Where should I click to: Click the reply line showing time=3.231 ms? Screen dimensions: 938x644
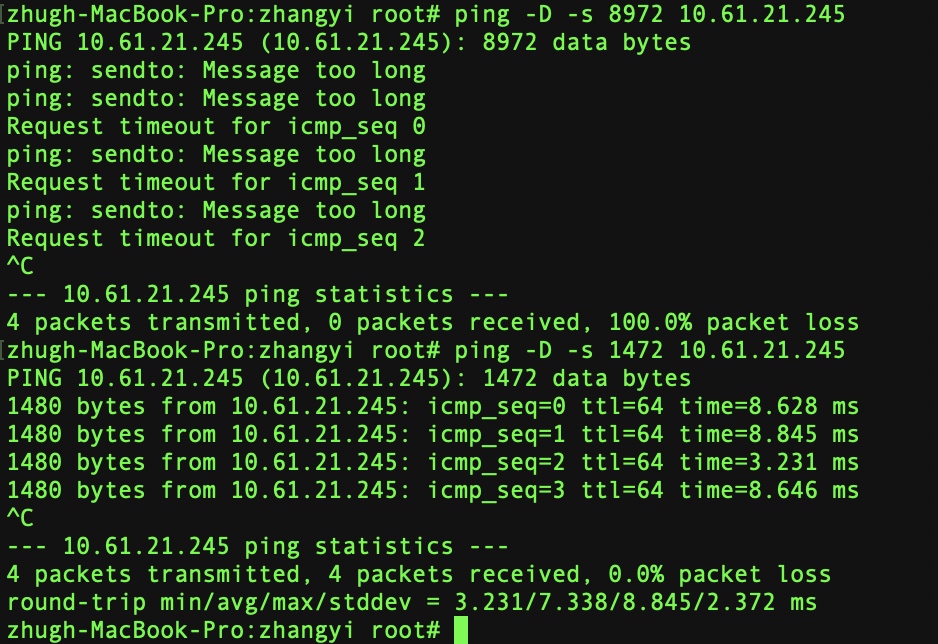[x=432, y=462]
